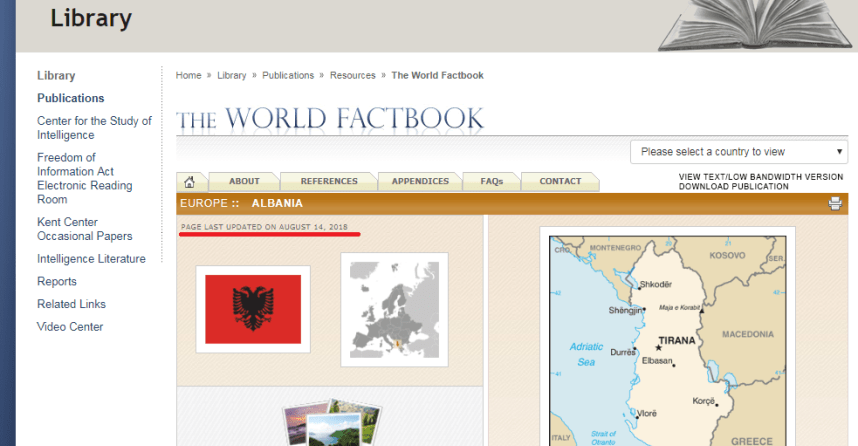Open Freedom of Information Act Reading Room
The height and width of the screenshot is (446, 858).
[85, 178]
